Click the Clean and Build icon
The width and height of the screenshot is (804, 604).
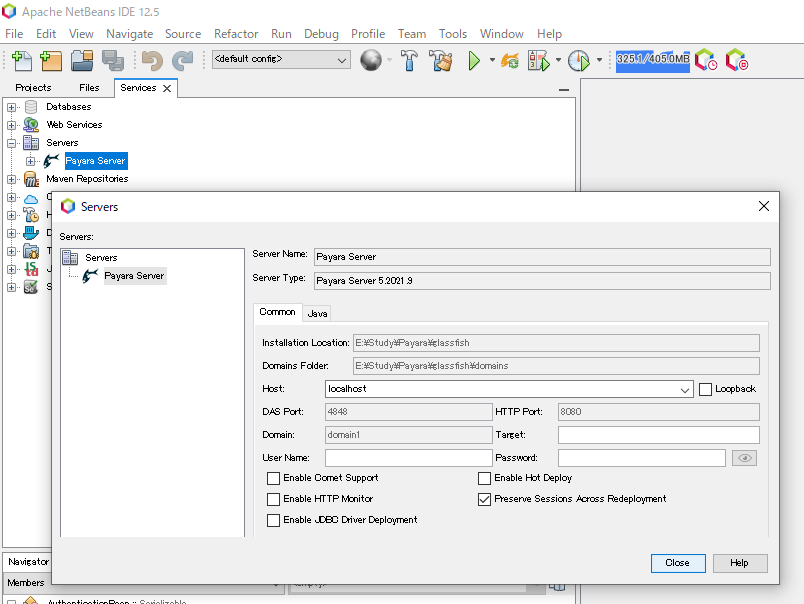tap(441, 61)
